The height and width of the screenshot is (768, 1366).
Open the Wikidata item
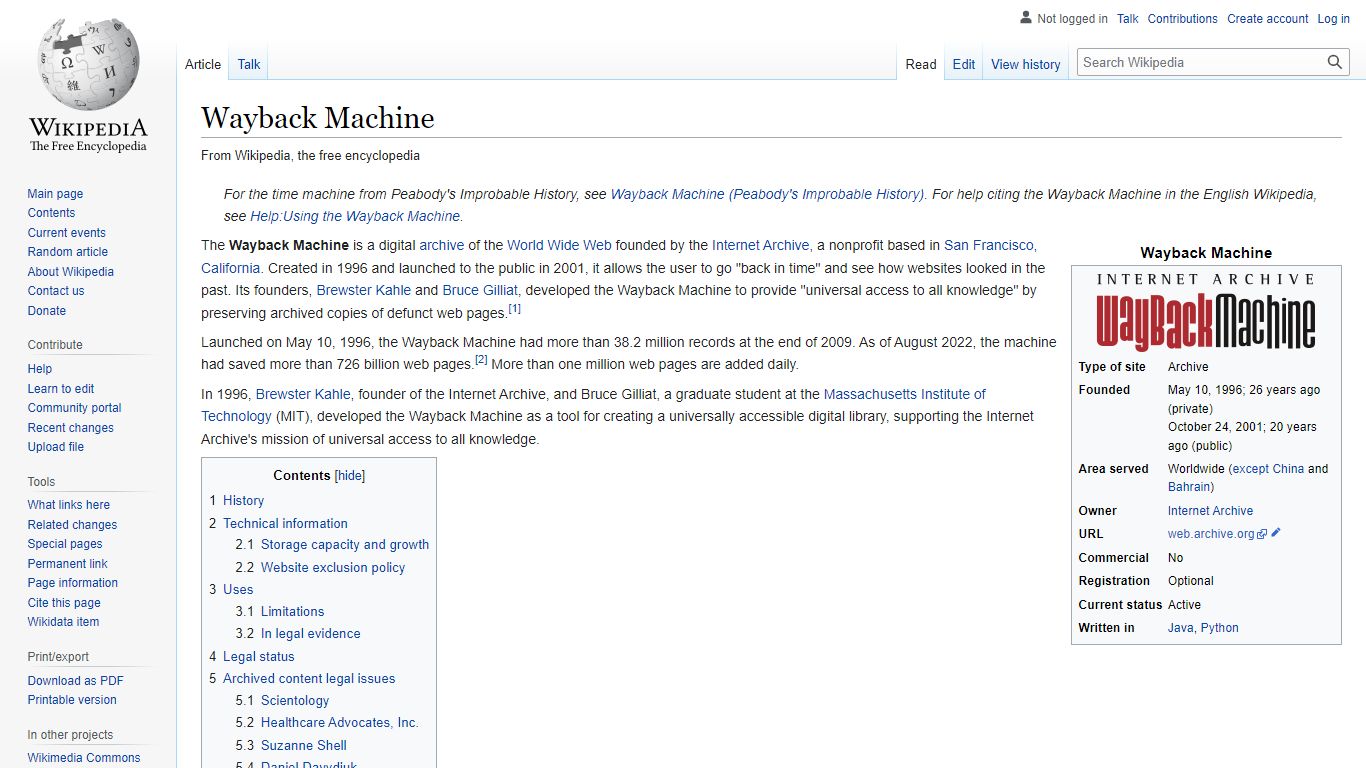(63, 622)
